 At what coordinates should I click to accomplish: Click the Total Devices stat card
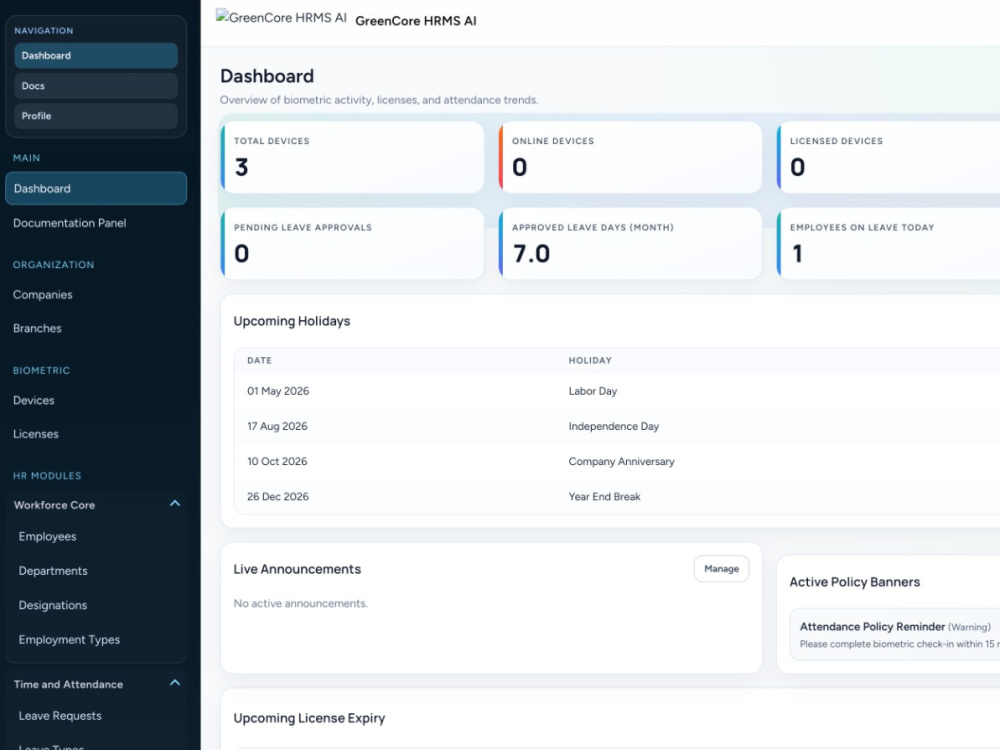(352, 157)
